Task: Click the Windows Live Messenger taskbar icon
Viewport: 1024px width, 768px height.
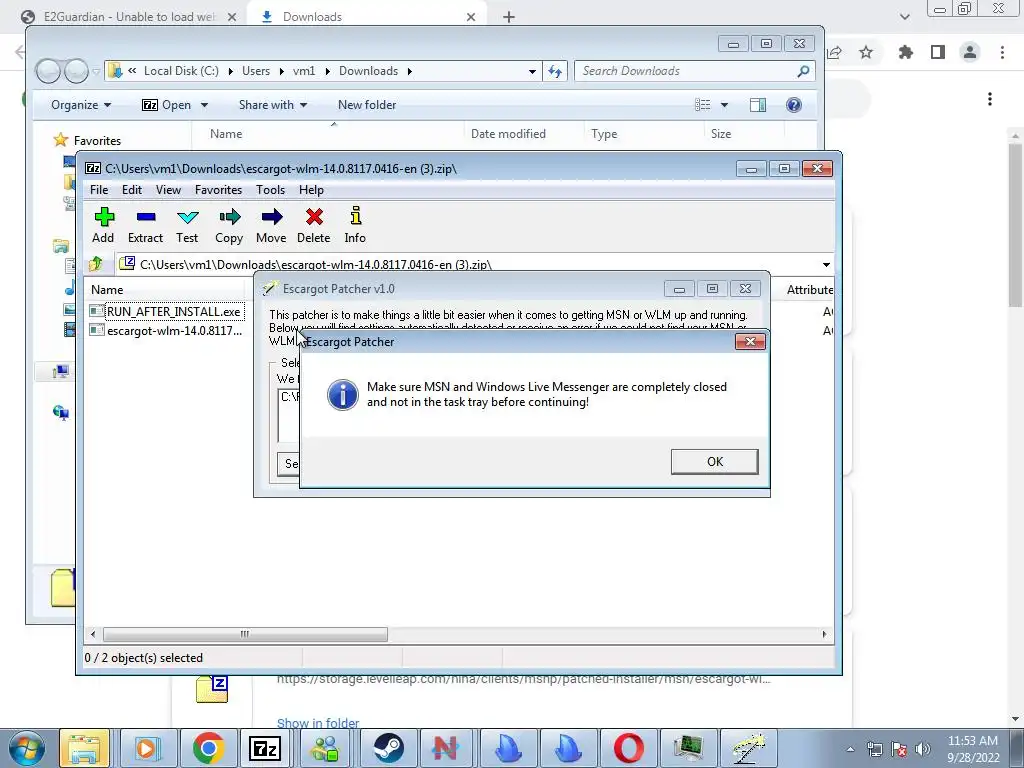Action: pos(325,748)
